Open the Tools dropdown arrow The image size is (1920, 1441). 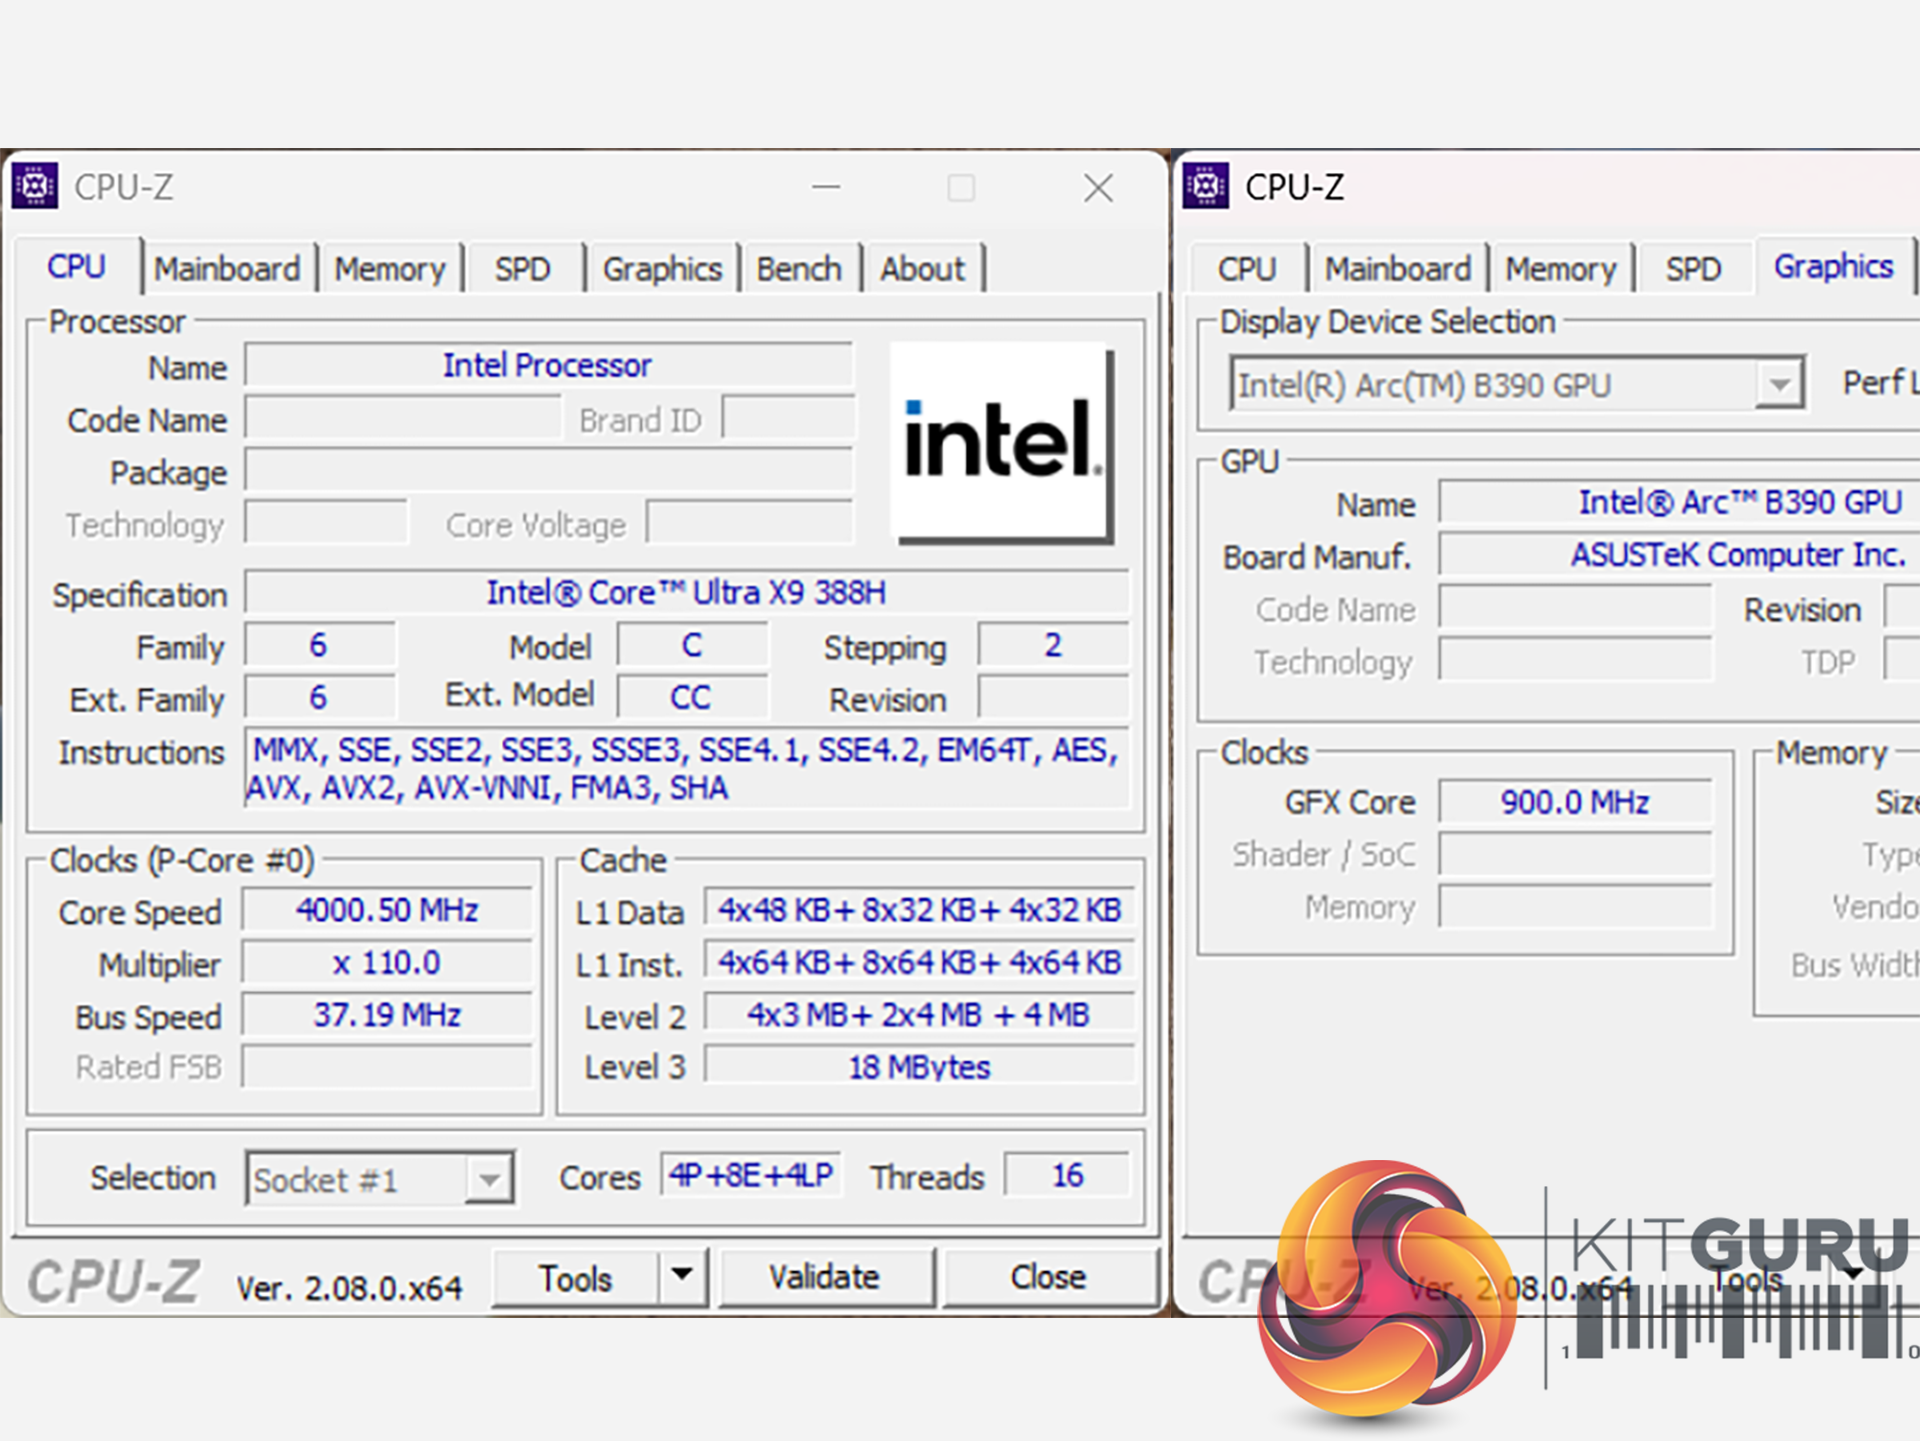coord(682,1275)
